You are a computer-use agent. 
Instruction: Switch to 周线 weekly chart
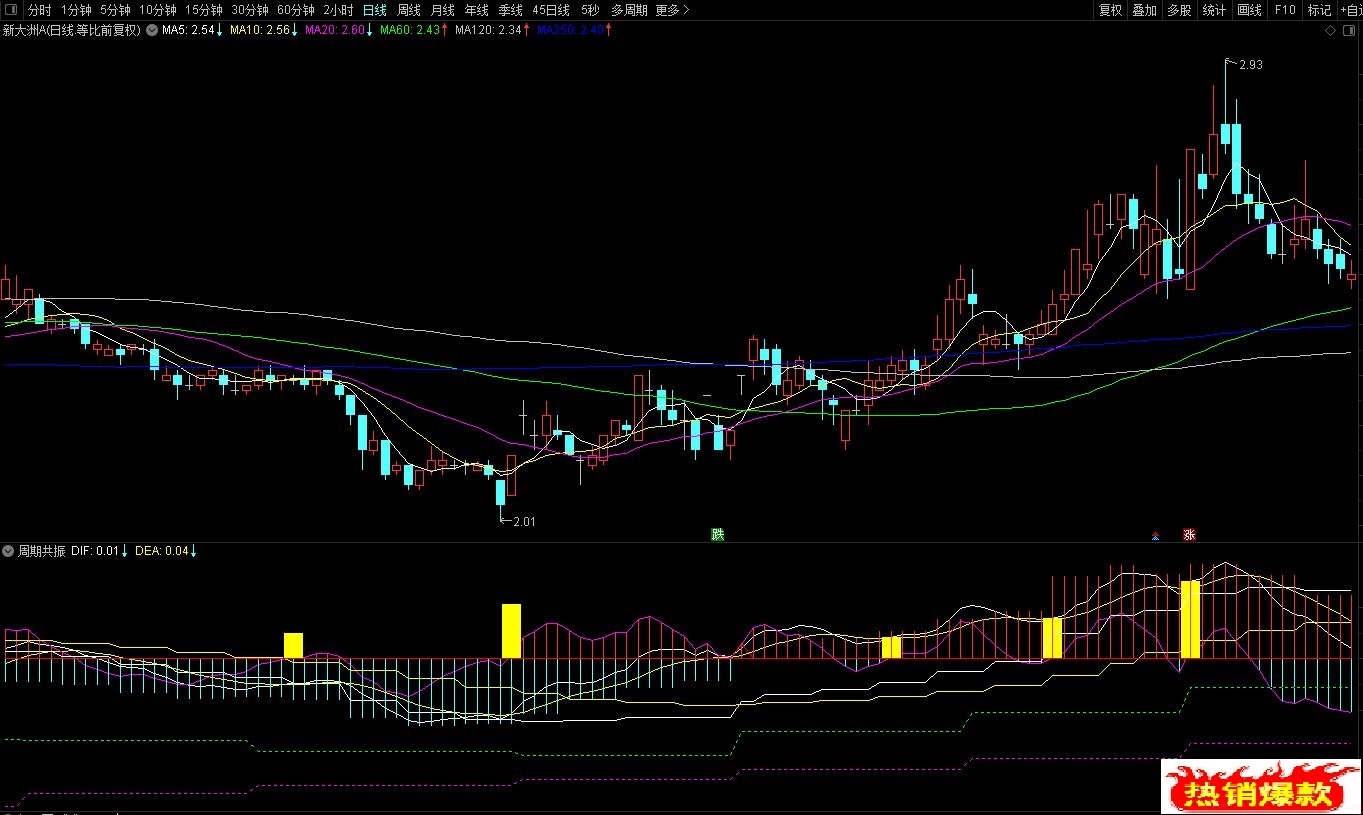point(409,10)
